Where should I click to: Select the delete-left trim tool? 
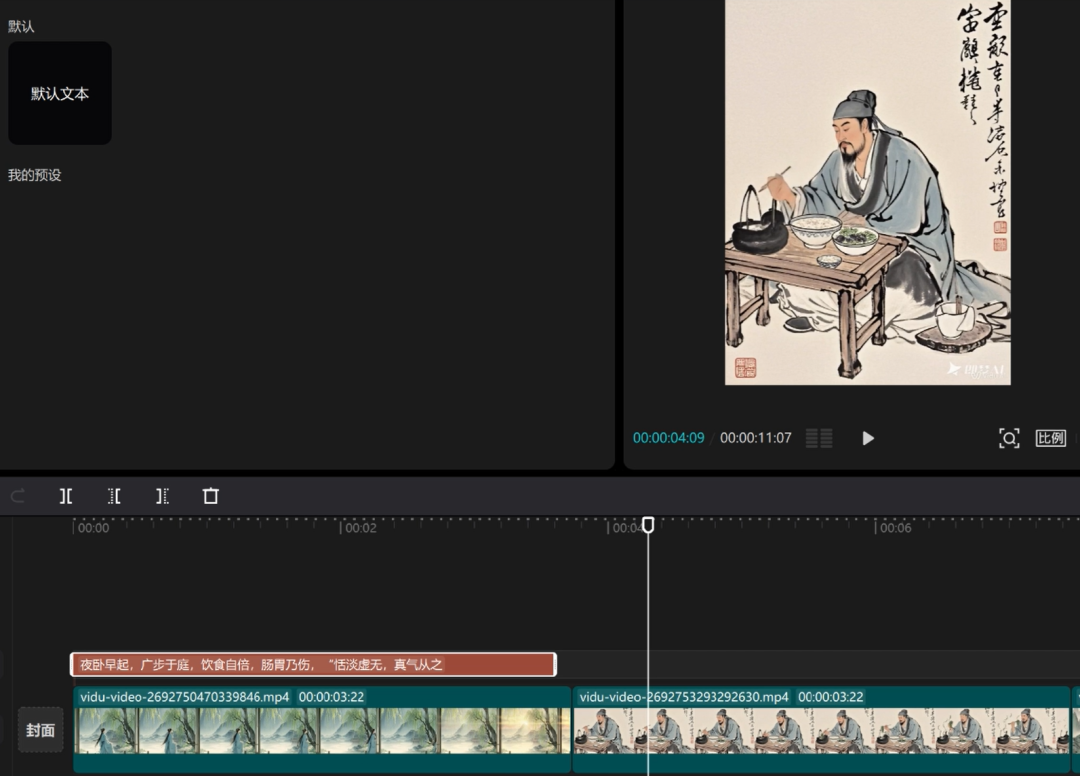pyautogui.click(x=114, y=496)
